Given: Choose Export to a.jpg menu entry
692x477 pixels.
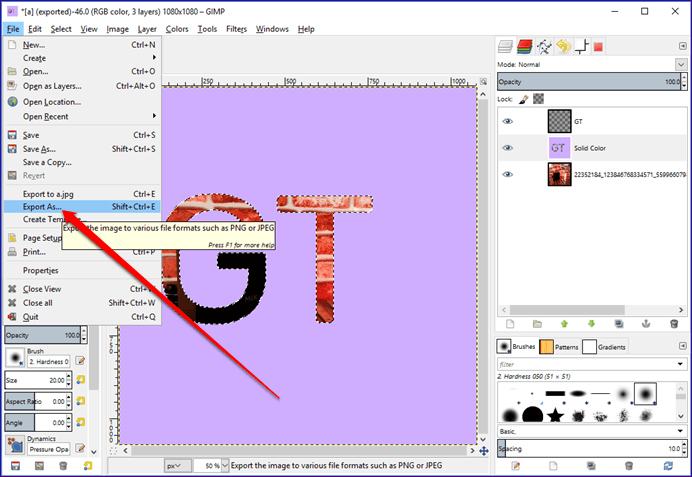Looking at the screenshot, I should point(82,194).
